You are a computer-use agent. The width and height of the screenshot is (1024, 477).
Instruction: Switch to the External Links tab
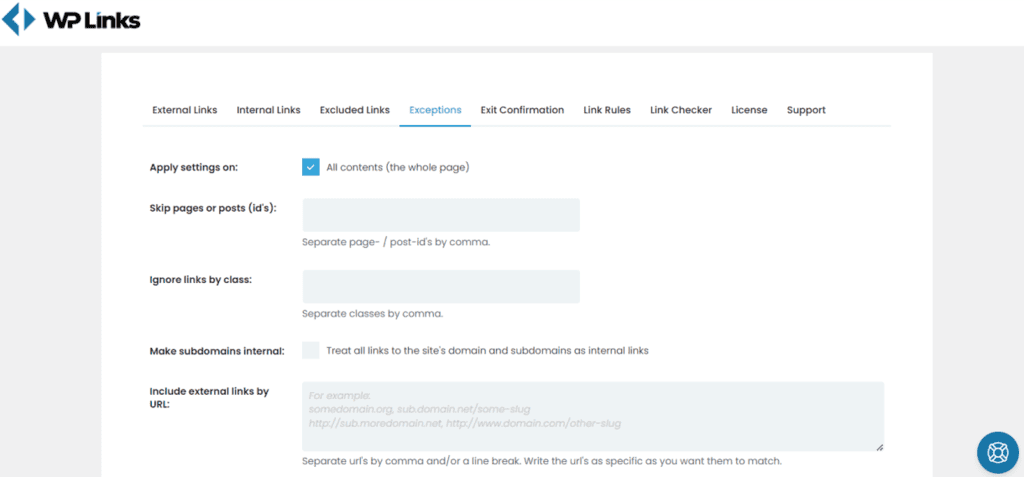[185, 110]
